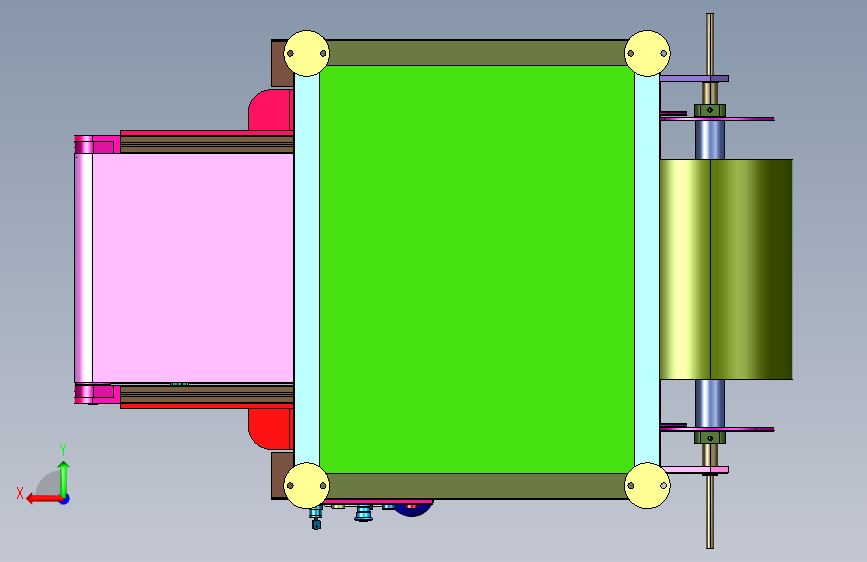Click the blue Z axis dot on the triad
The height and width of the screenshot is (562, 867).
[65, 499]
